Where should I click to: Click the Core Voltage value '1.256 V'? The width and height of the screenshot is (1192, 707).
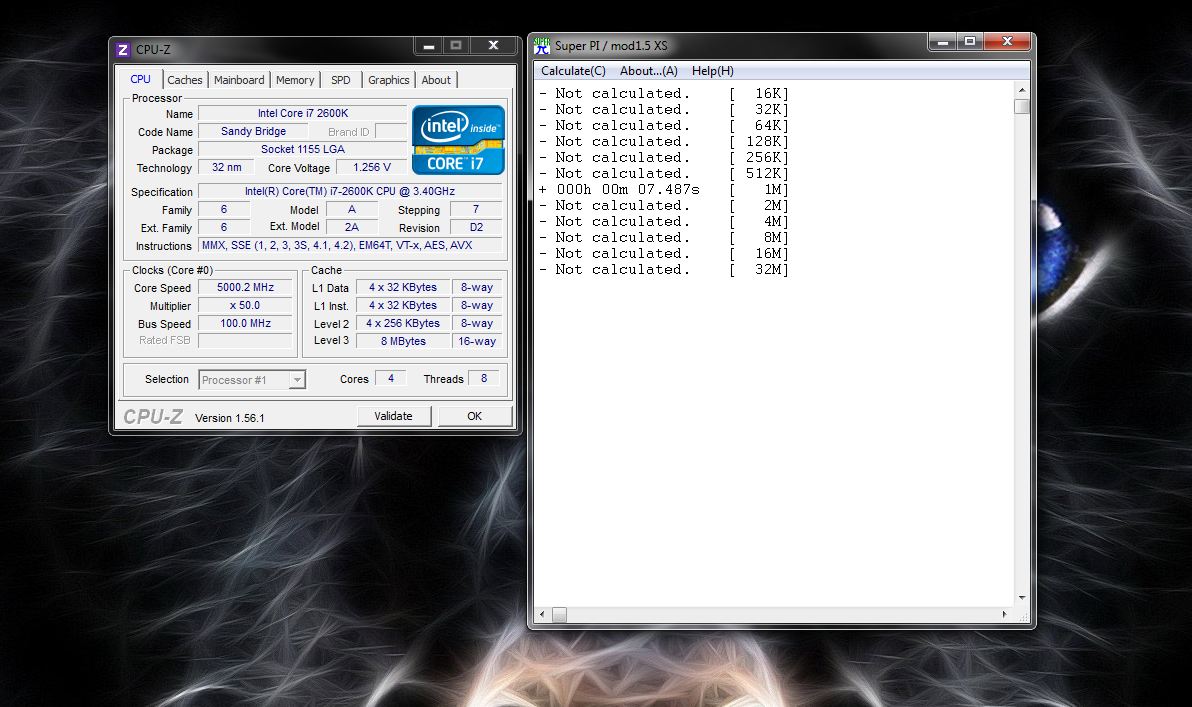[372, 167]
